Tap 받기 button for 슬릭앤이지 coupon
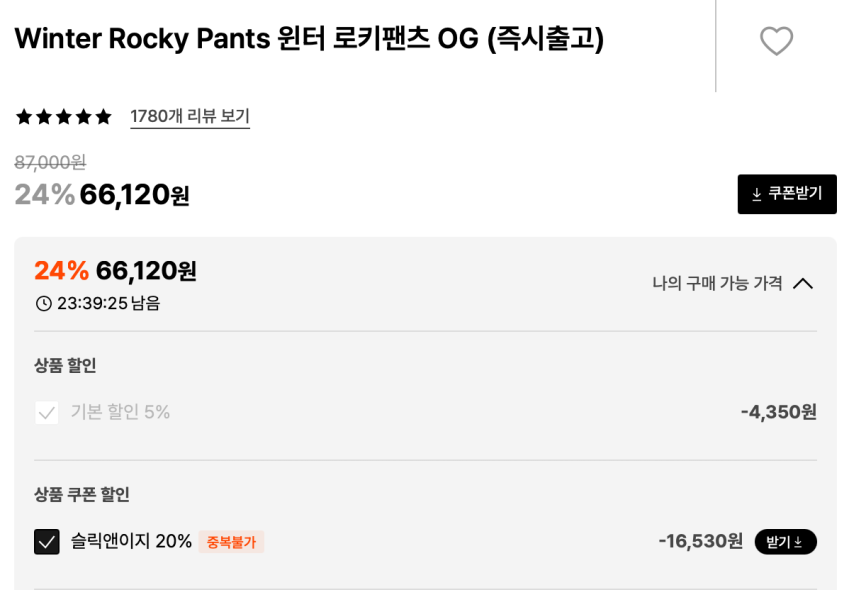The image size is (849, 590). [x=785, y=542]
